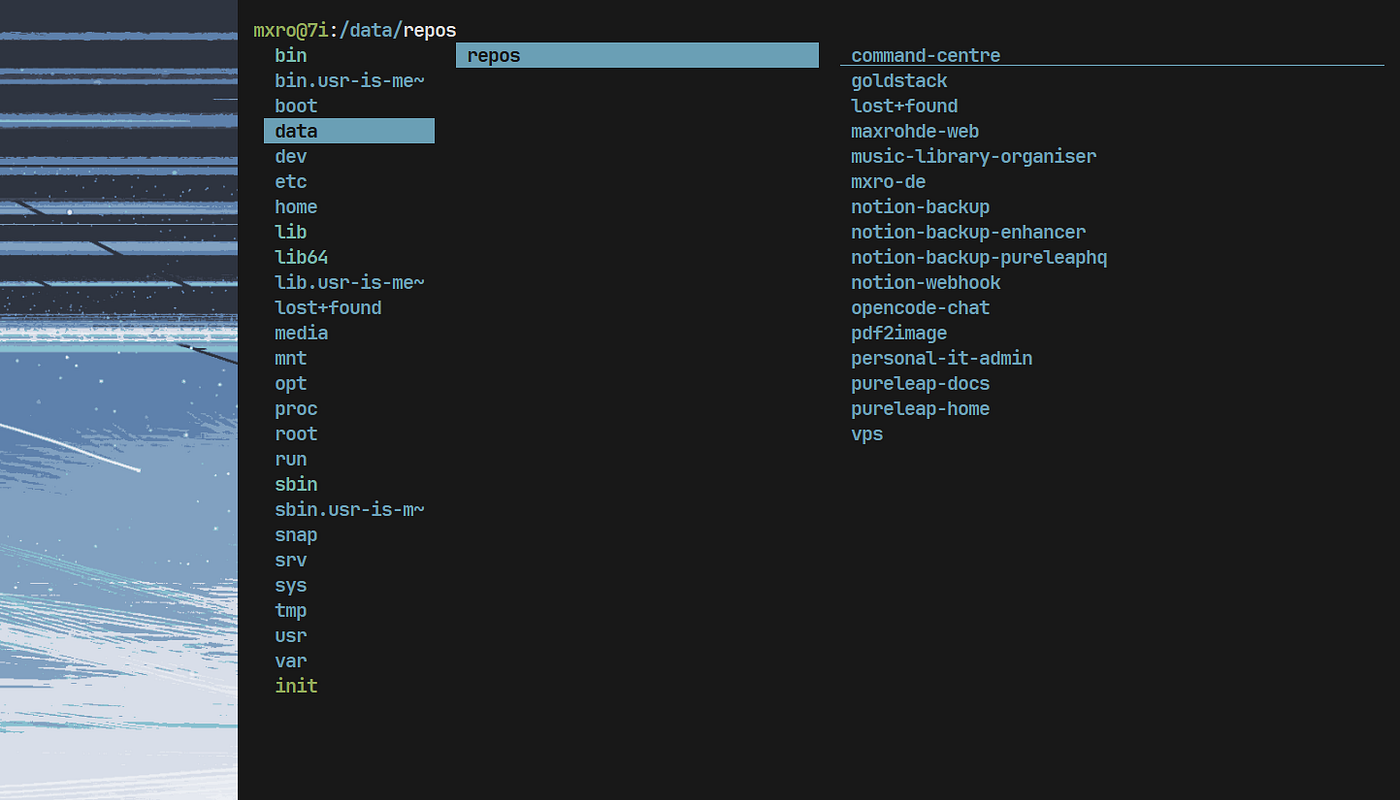This screenshot has width=1400, height=800.
Task: Click the highlighted 'data' directory
Action: tap(349, 131)
